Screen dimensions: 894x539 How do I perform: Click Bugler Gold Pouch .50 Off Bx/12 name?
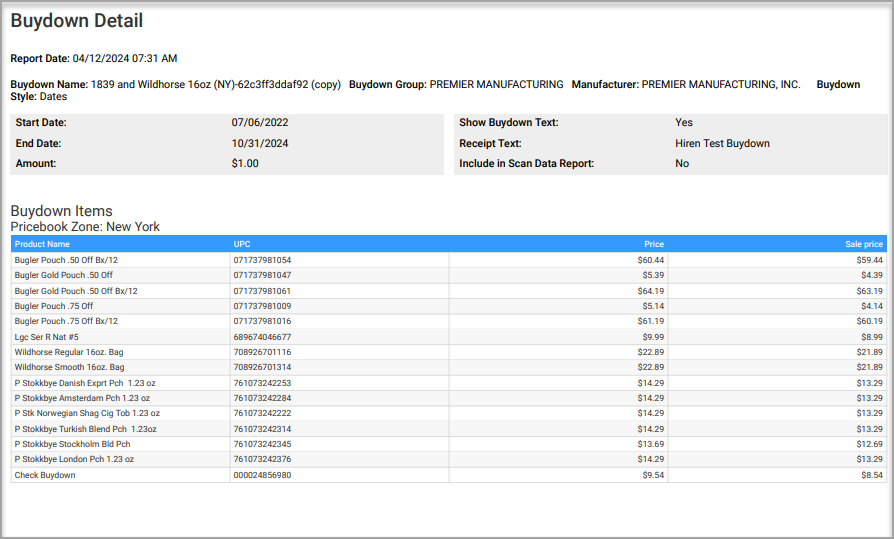(76, 291)
